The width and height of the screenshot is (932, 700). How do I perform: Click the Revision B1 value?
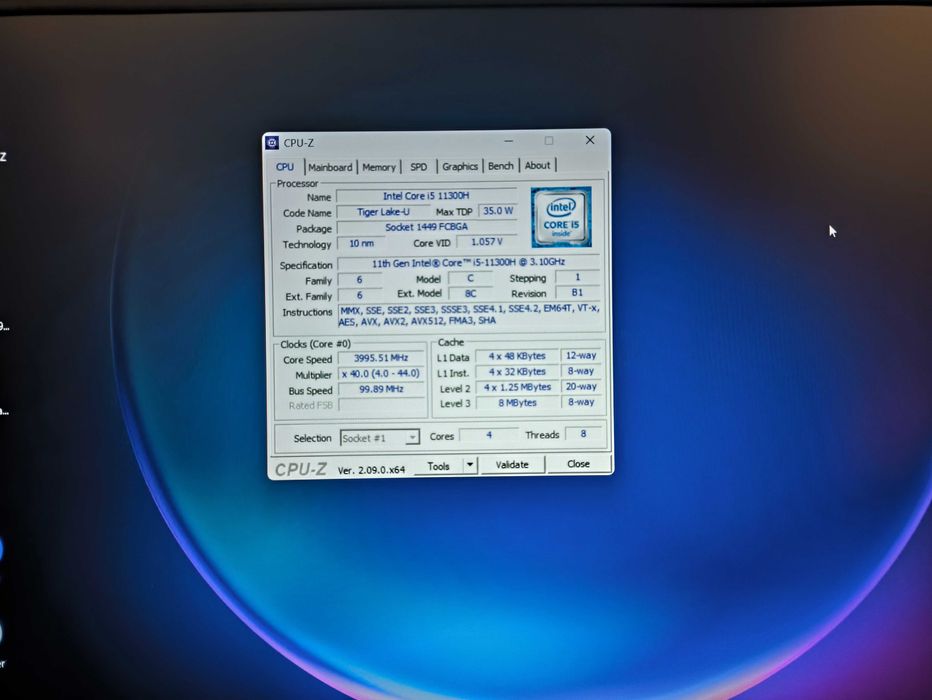pos(577,292)
